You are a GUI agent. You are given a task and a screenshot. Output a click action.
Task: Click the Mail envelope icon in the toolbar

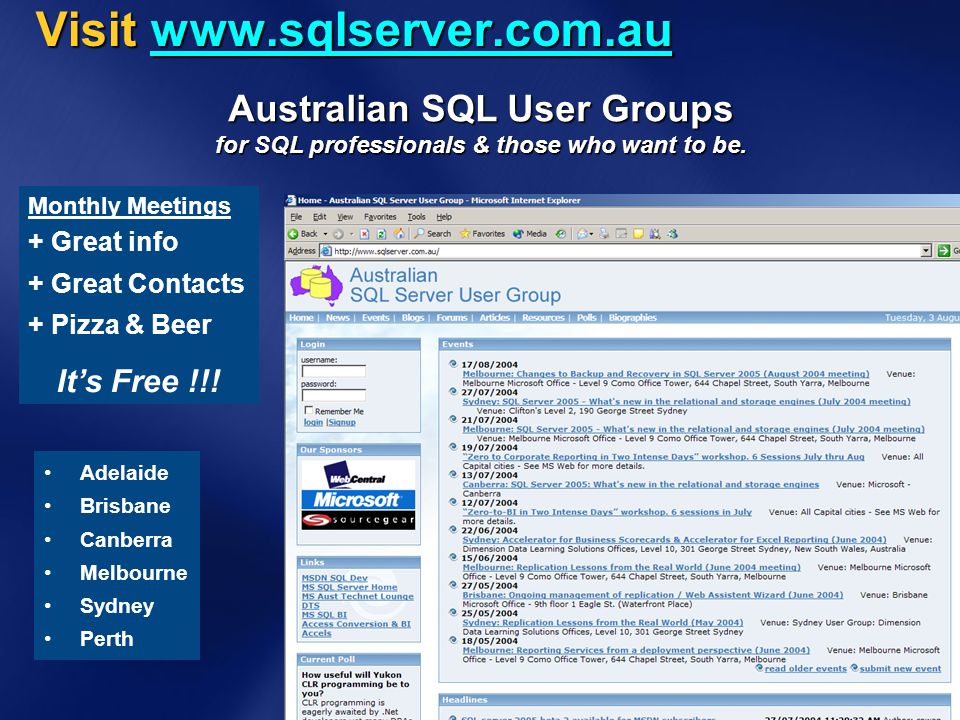582,234
